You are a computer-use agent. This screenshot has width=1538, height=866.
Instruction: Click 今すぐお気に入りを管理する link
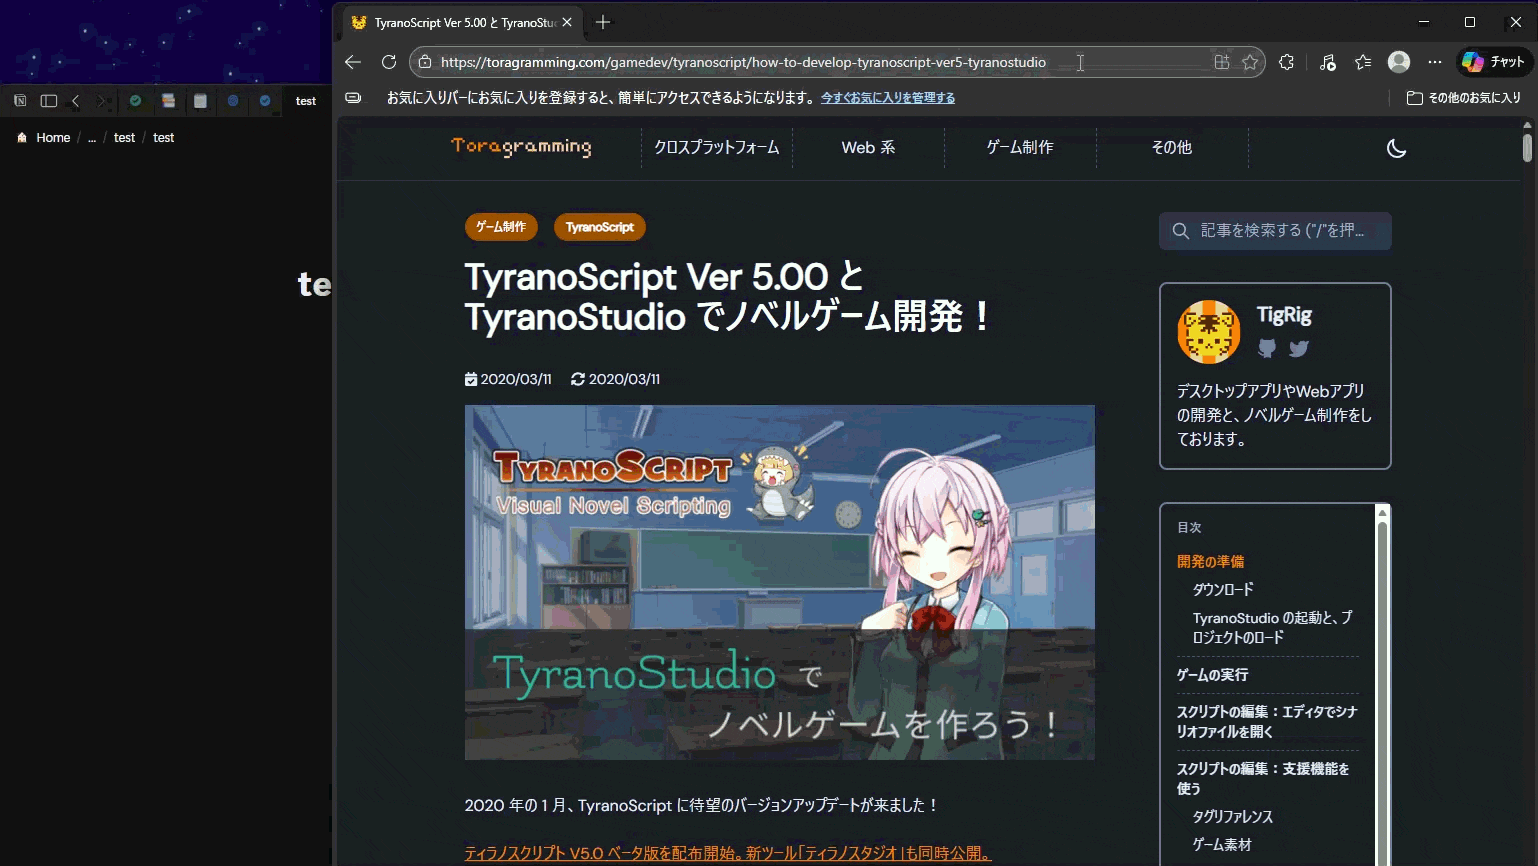click(888, 98)
